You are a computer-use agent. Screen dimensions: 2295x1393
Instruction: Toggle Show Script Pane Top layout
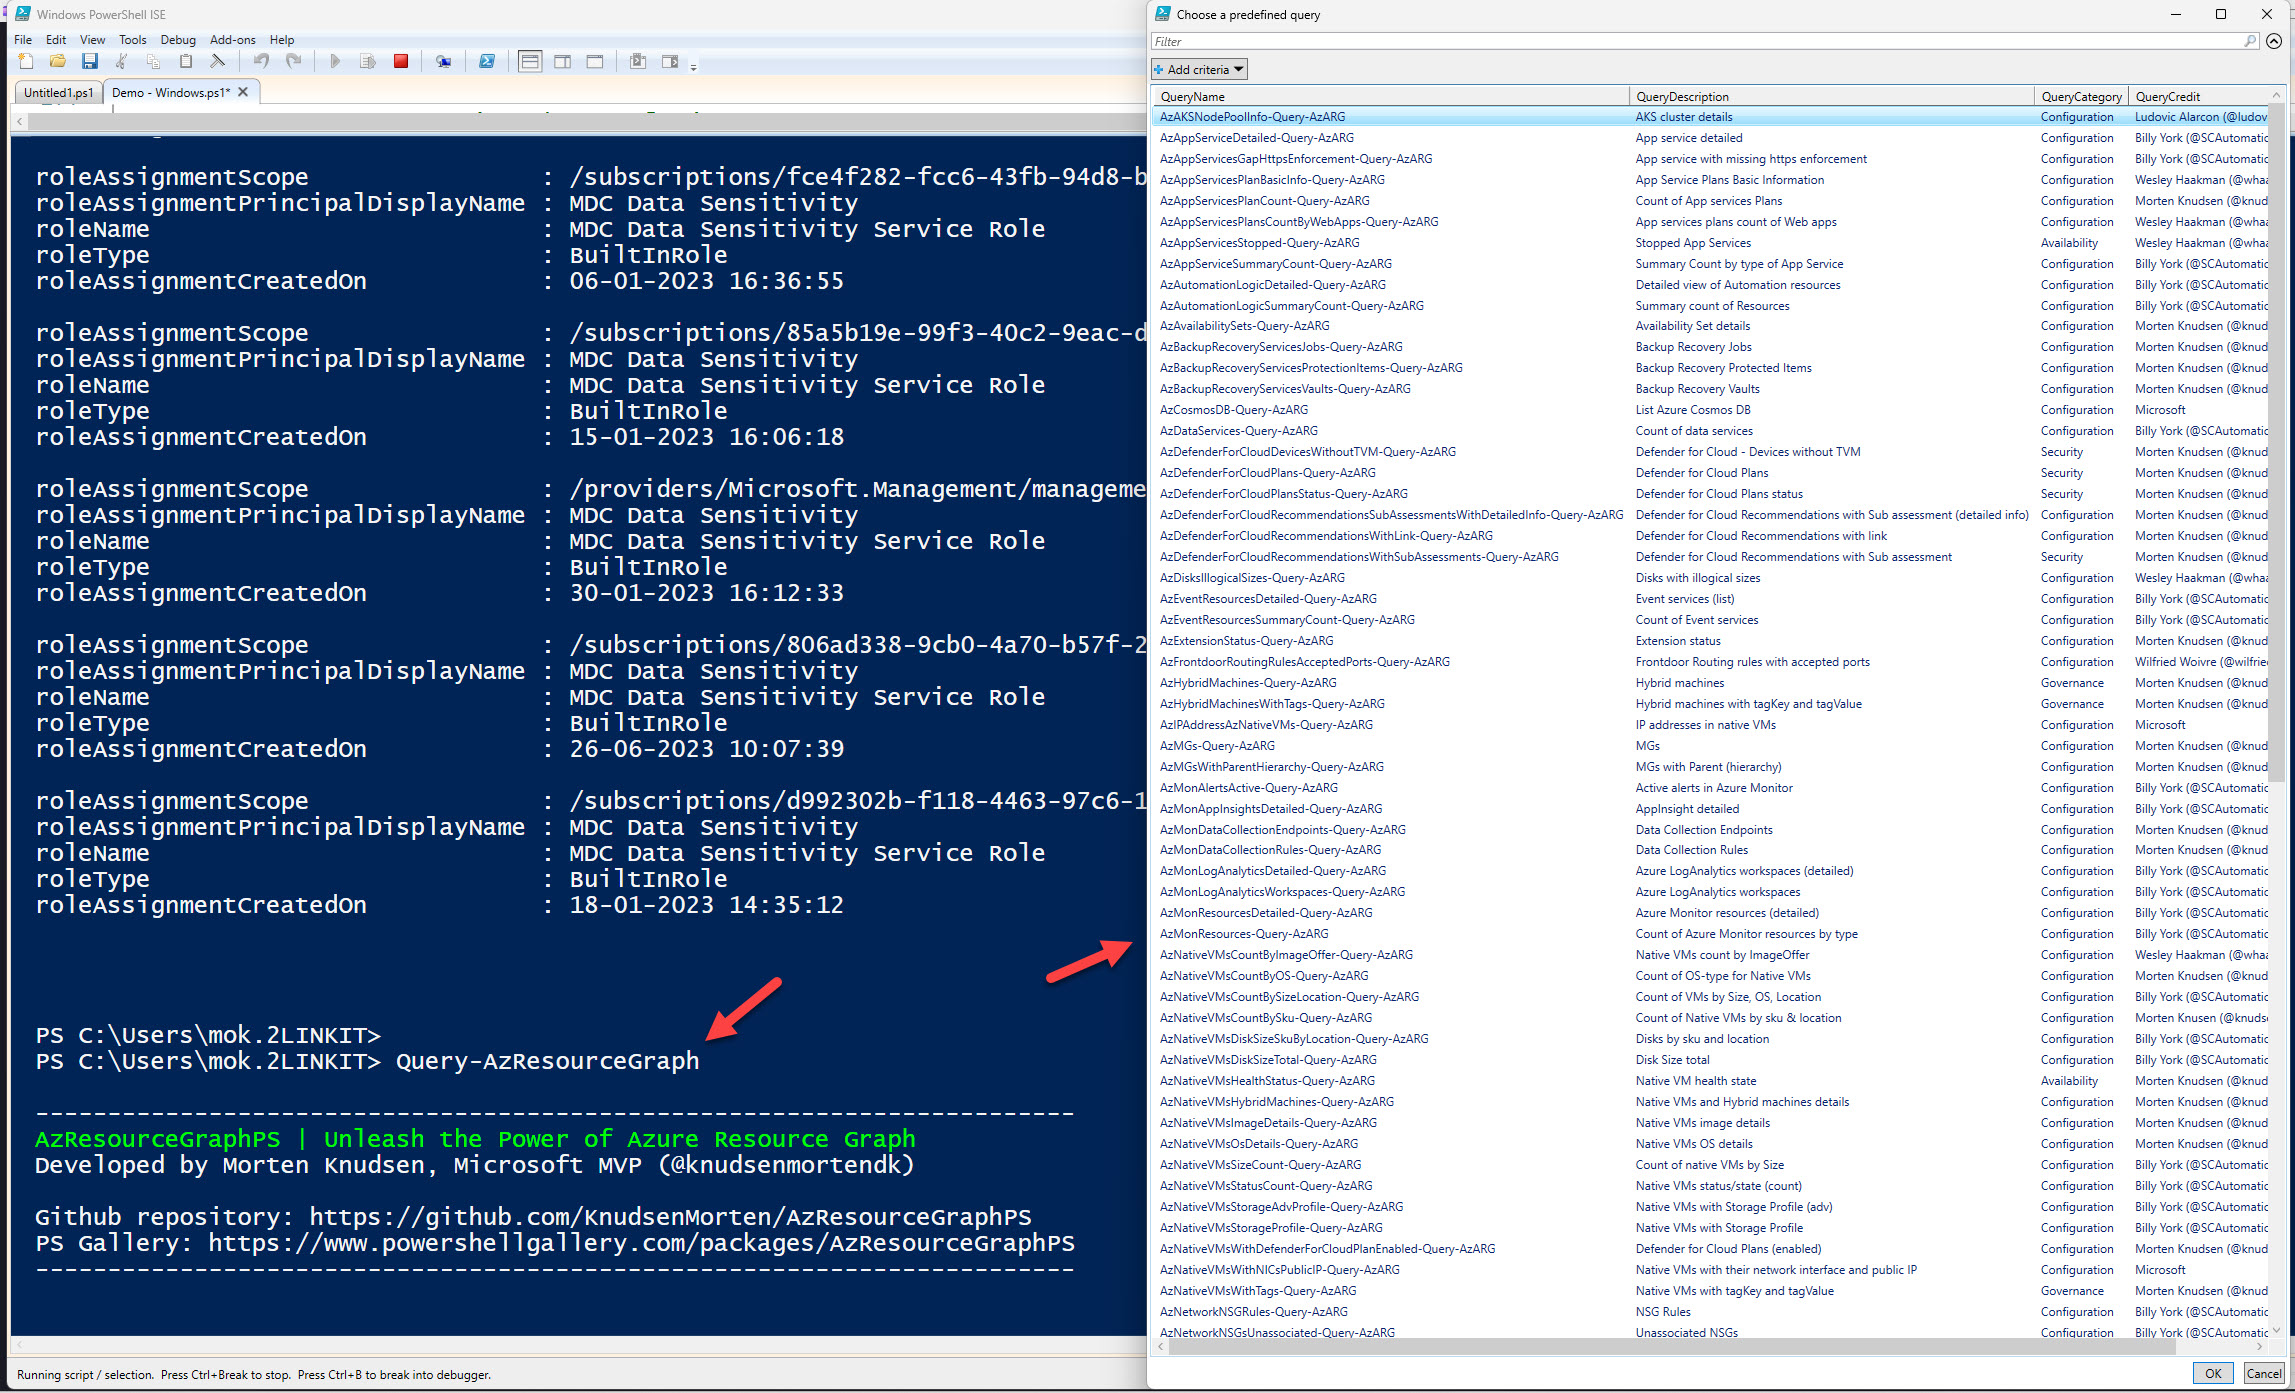(530, 62)
